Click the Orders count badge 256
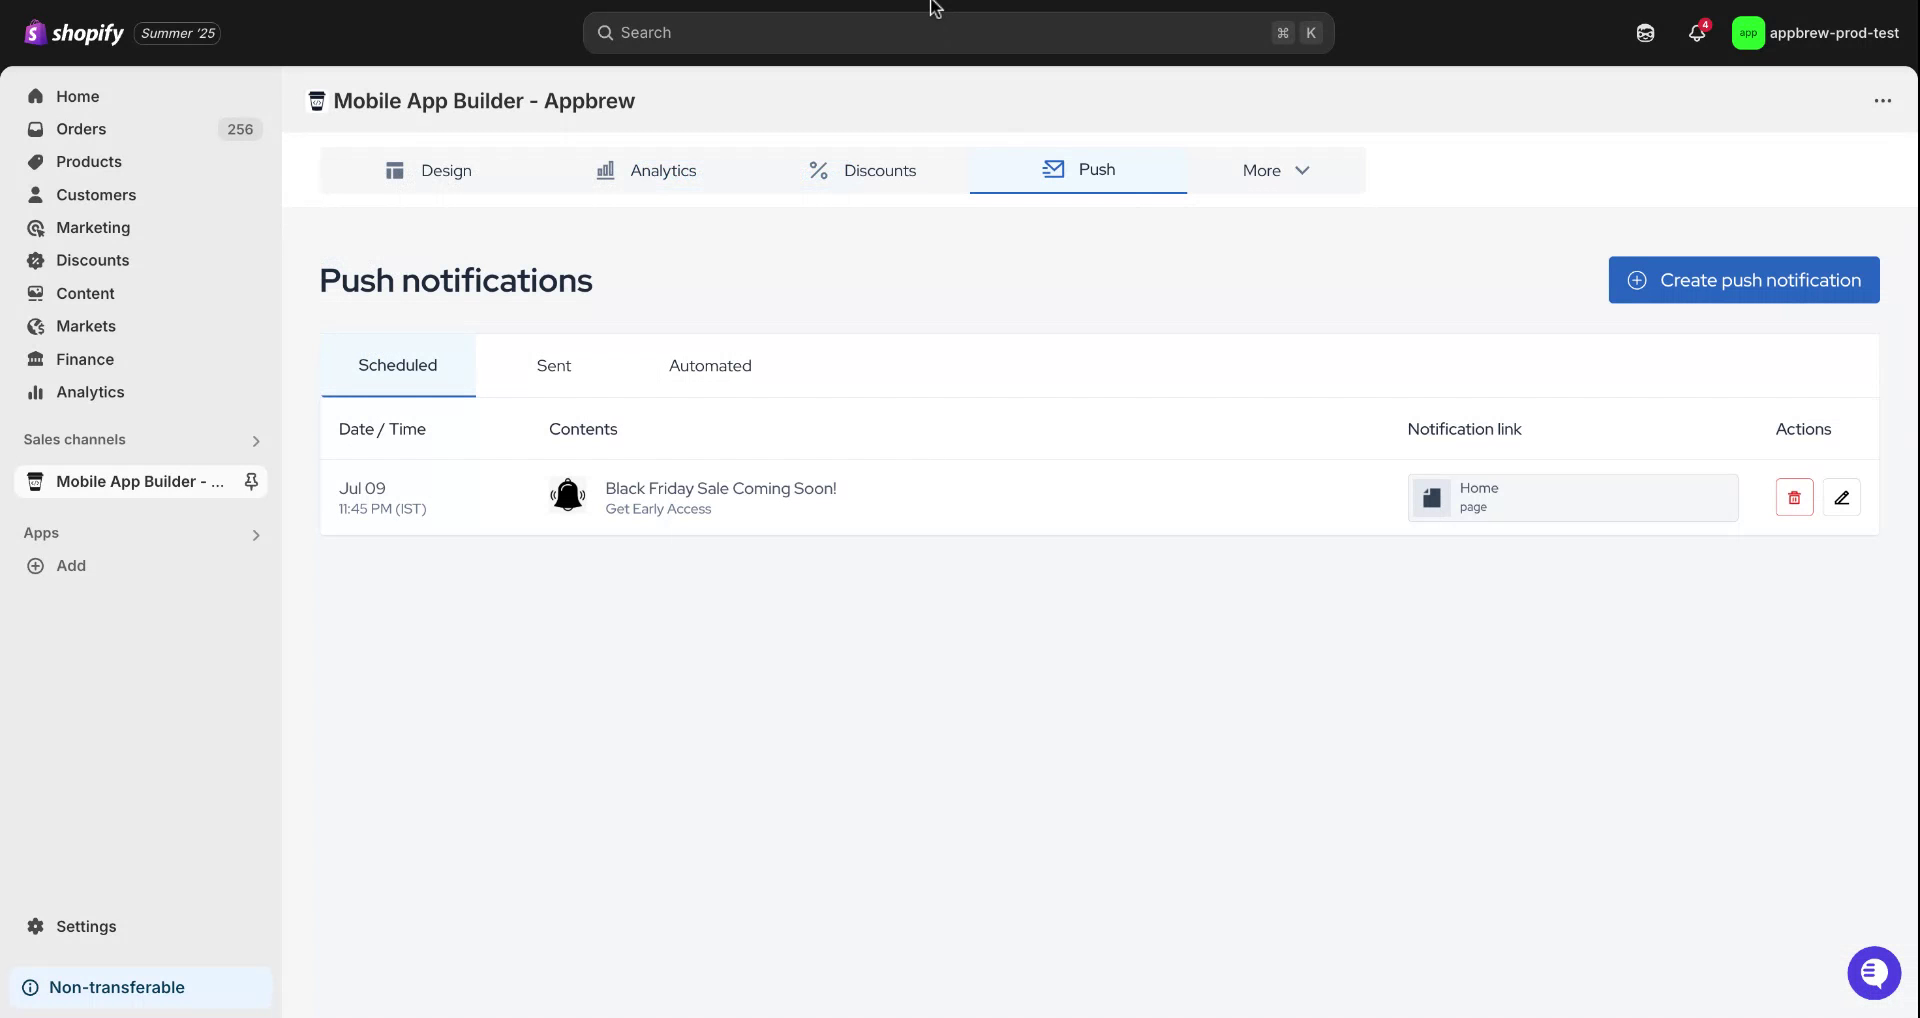Viewport: 1920px width, 1018px height. click(240, 129)
